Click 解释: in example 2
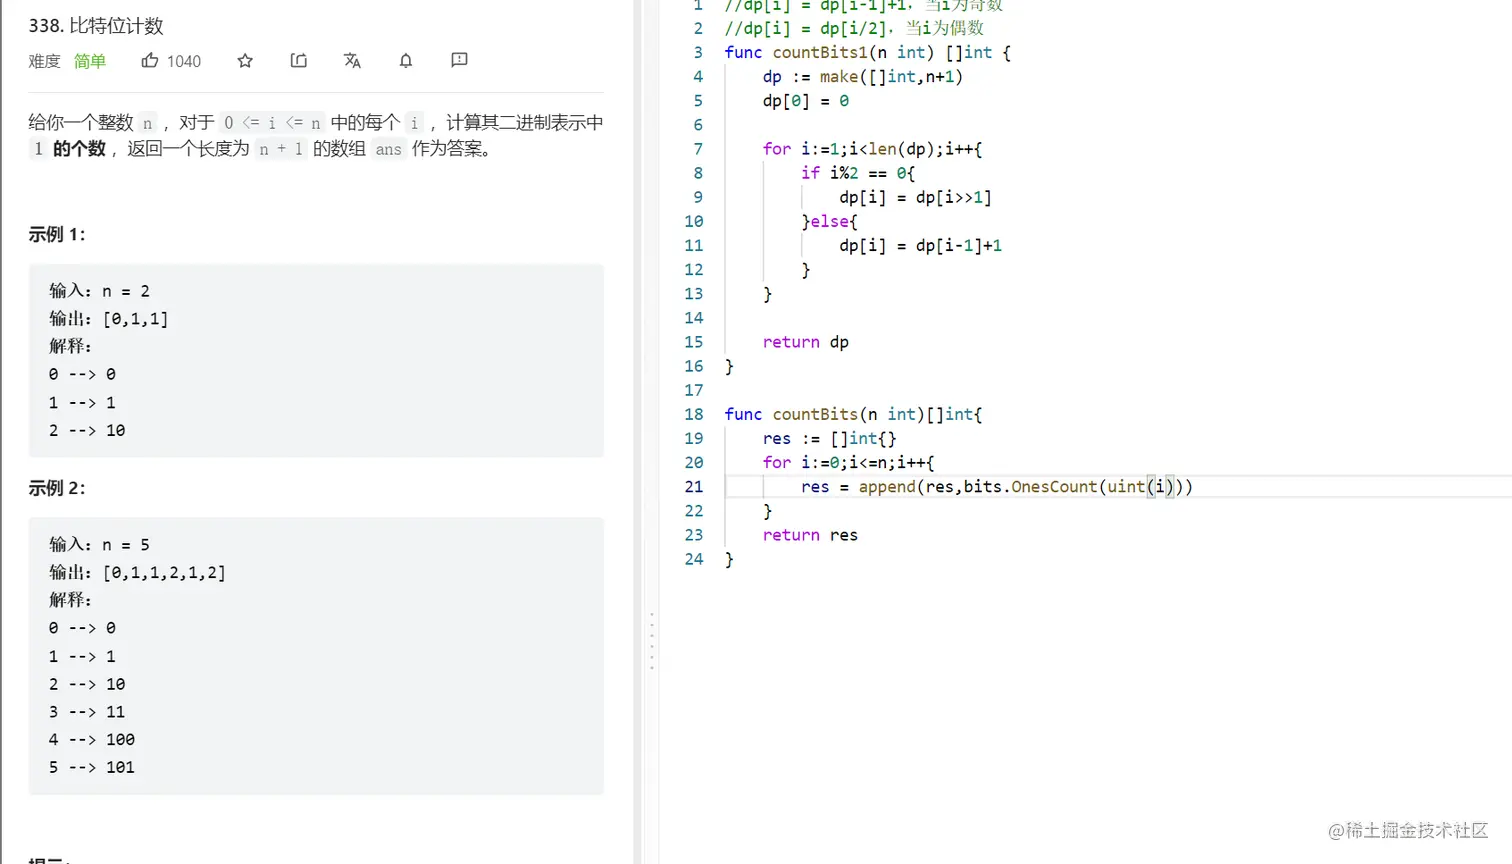Viewport: 1512px width, 864px height. [x=70, y=600]
